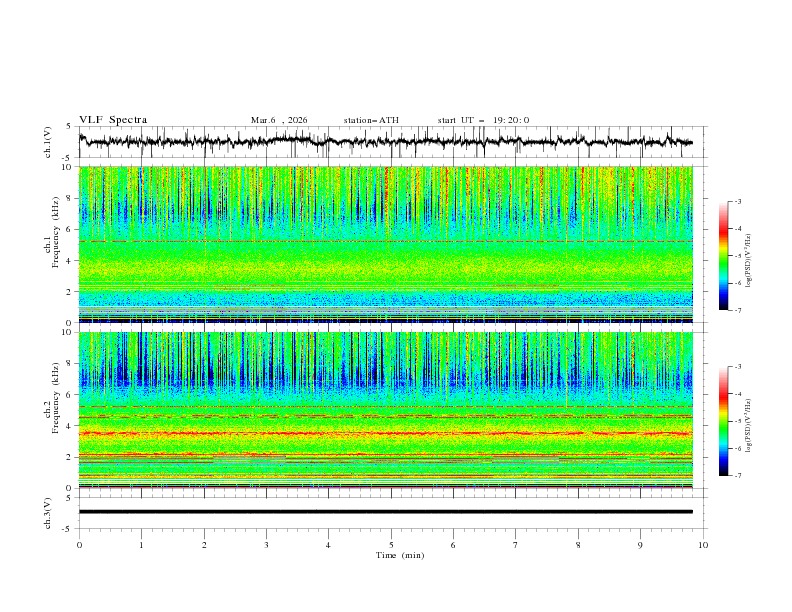The image size is (792, 612).
Task: Click the "station=ATH" header text
Action: 371,120
